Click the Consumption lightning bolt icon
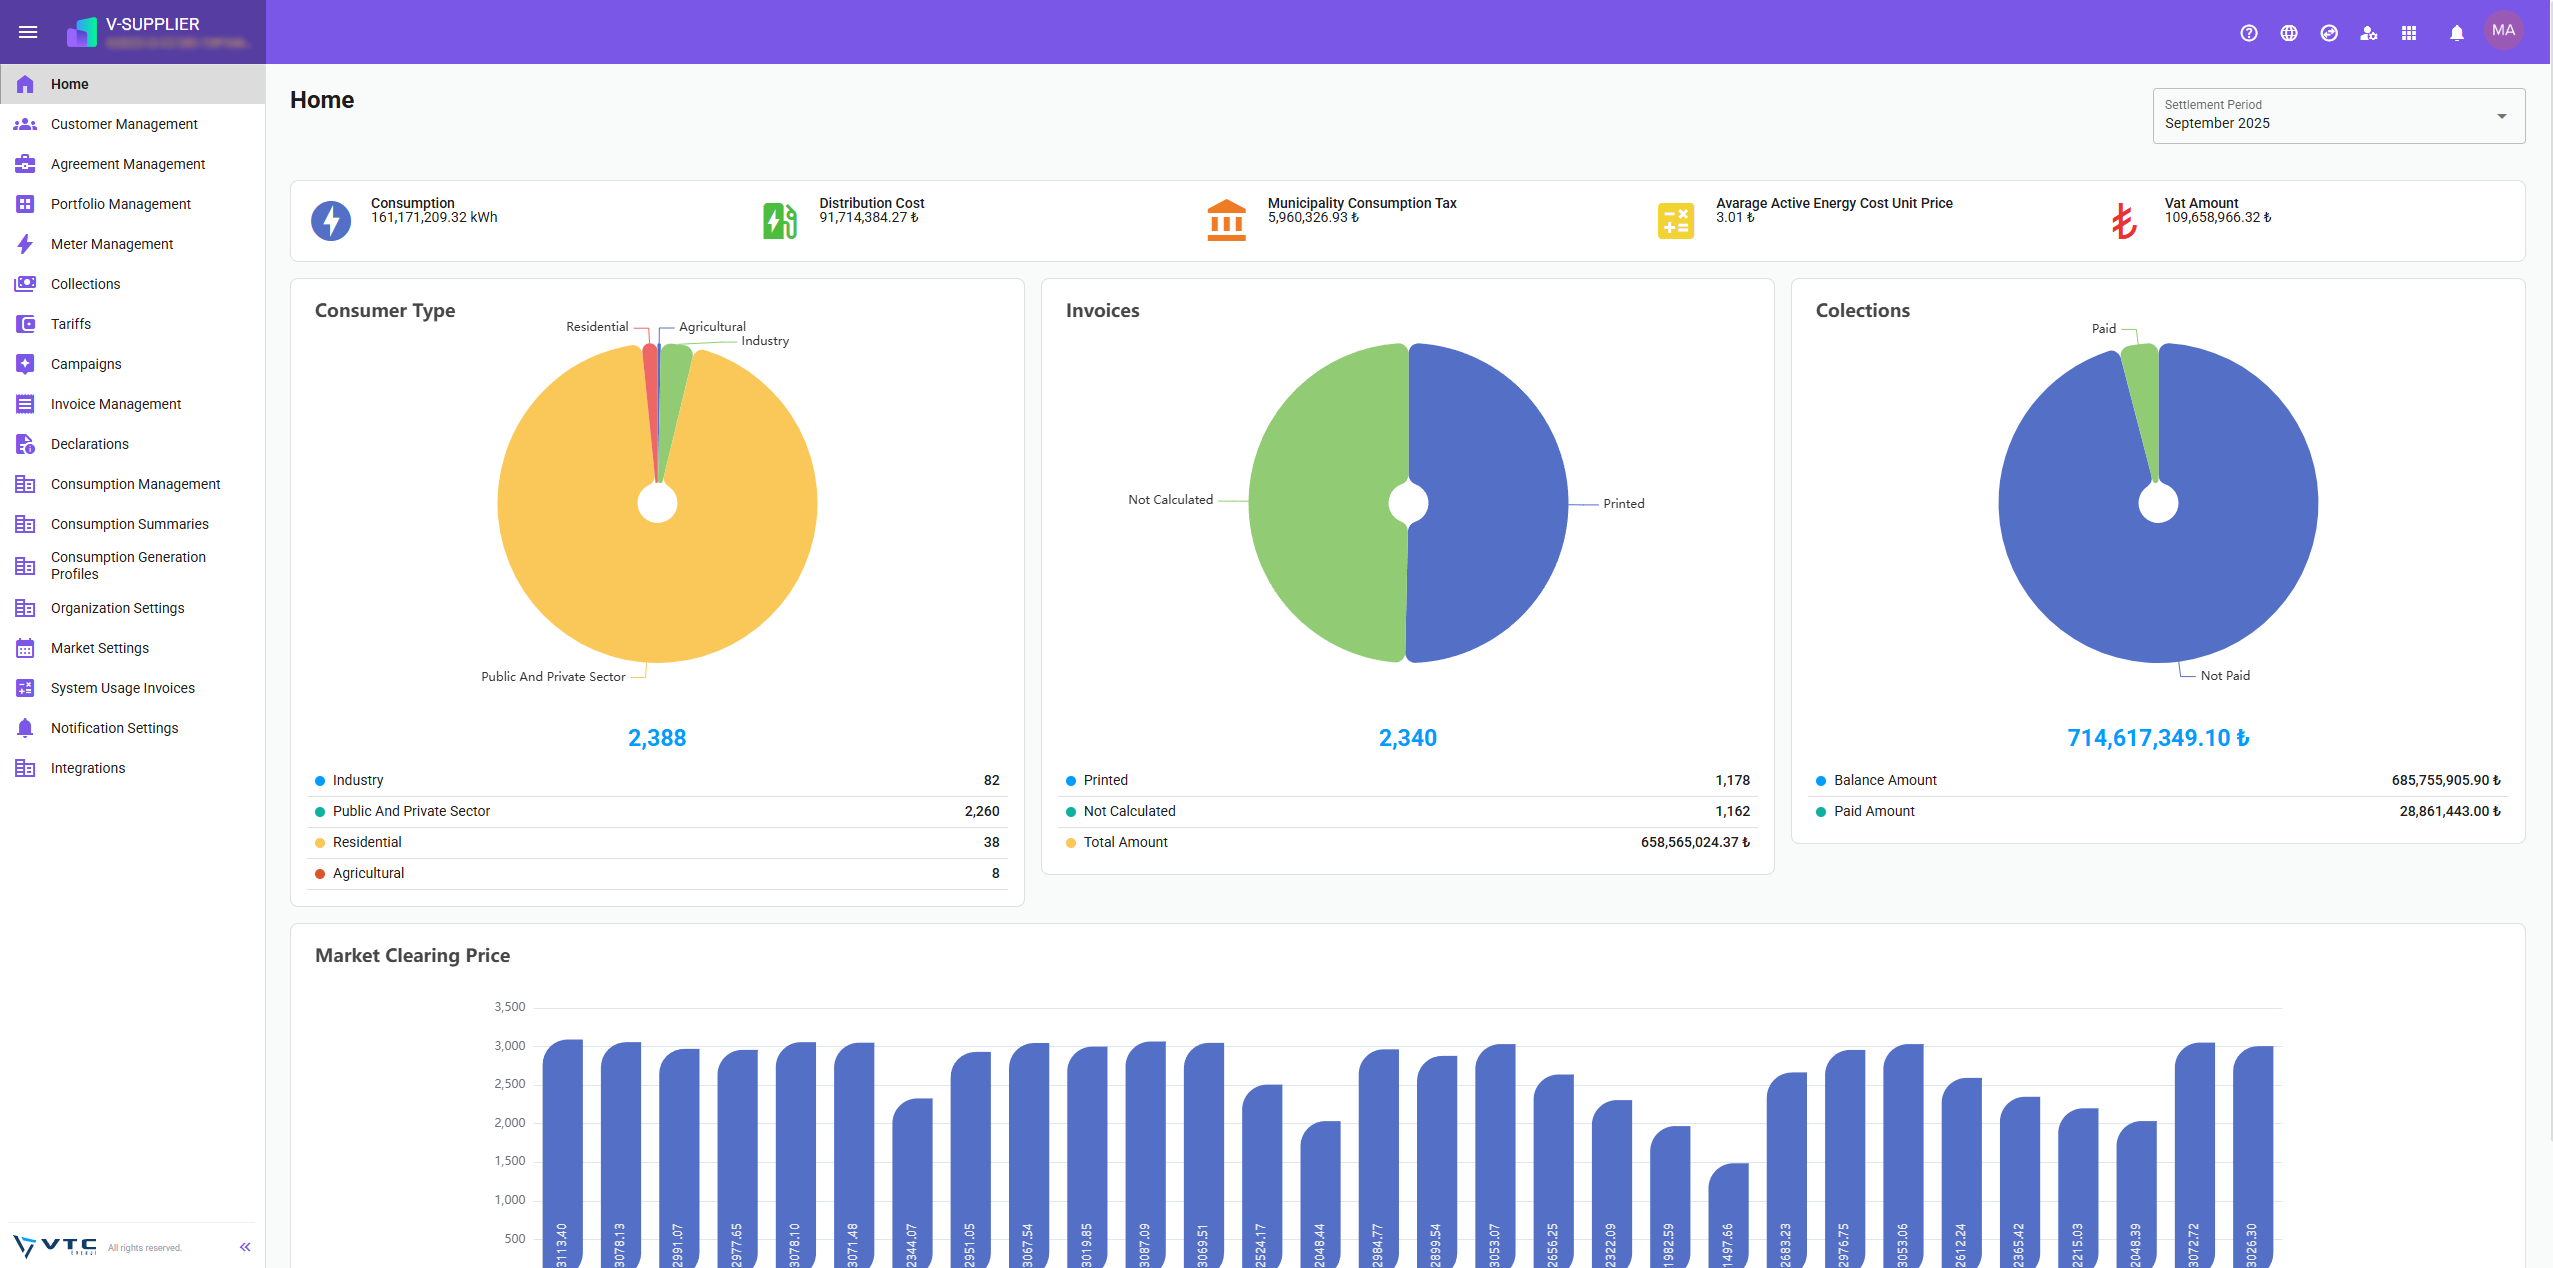The image size is (2553, 1268). point(331,220)
